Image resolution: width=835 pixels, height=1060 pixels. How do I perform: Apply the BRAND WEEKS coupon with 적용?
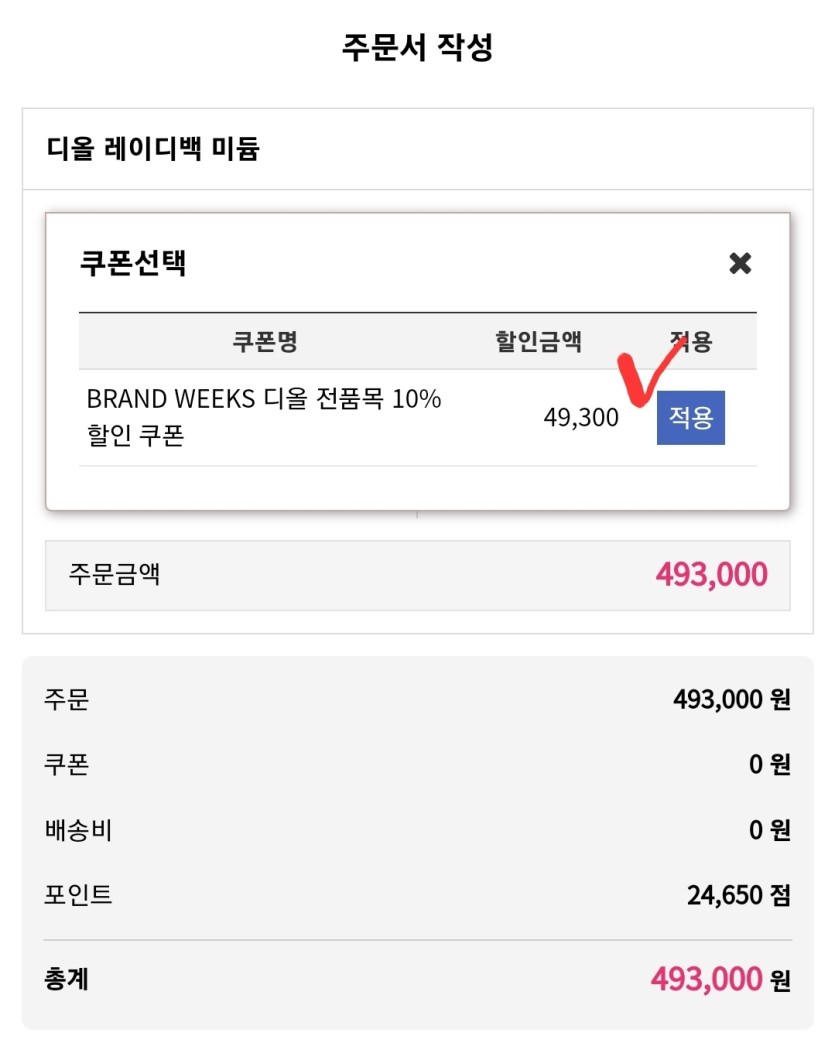690,417
